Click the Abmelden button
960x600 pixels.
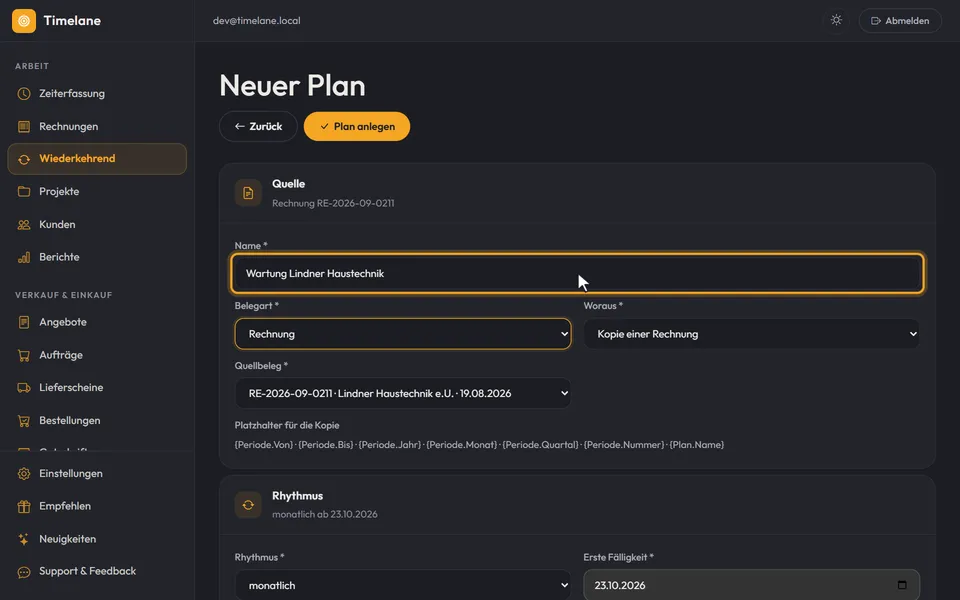click(x=900, y=21)
